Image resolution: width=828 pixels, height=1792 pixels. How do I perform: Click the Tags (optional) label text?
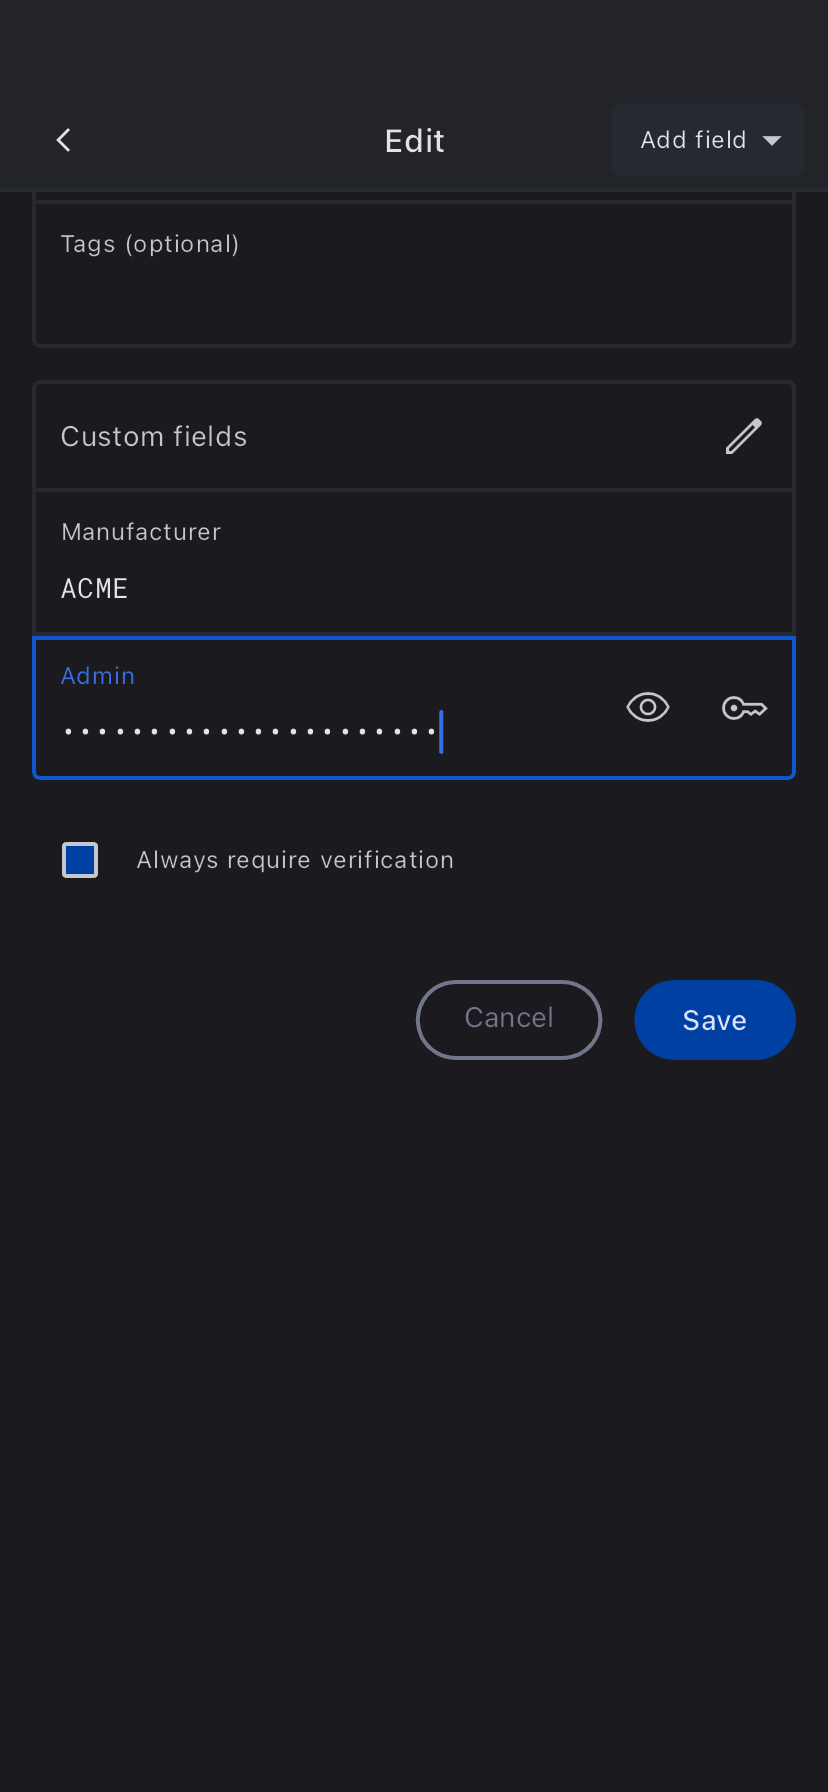[x=150, y=244]
